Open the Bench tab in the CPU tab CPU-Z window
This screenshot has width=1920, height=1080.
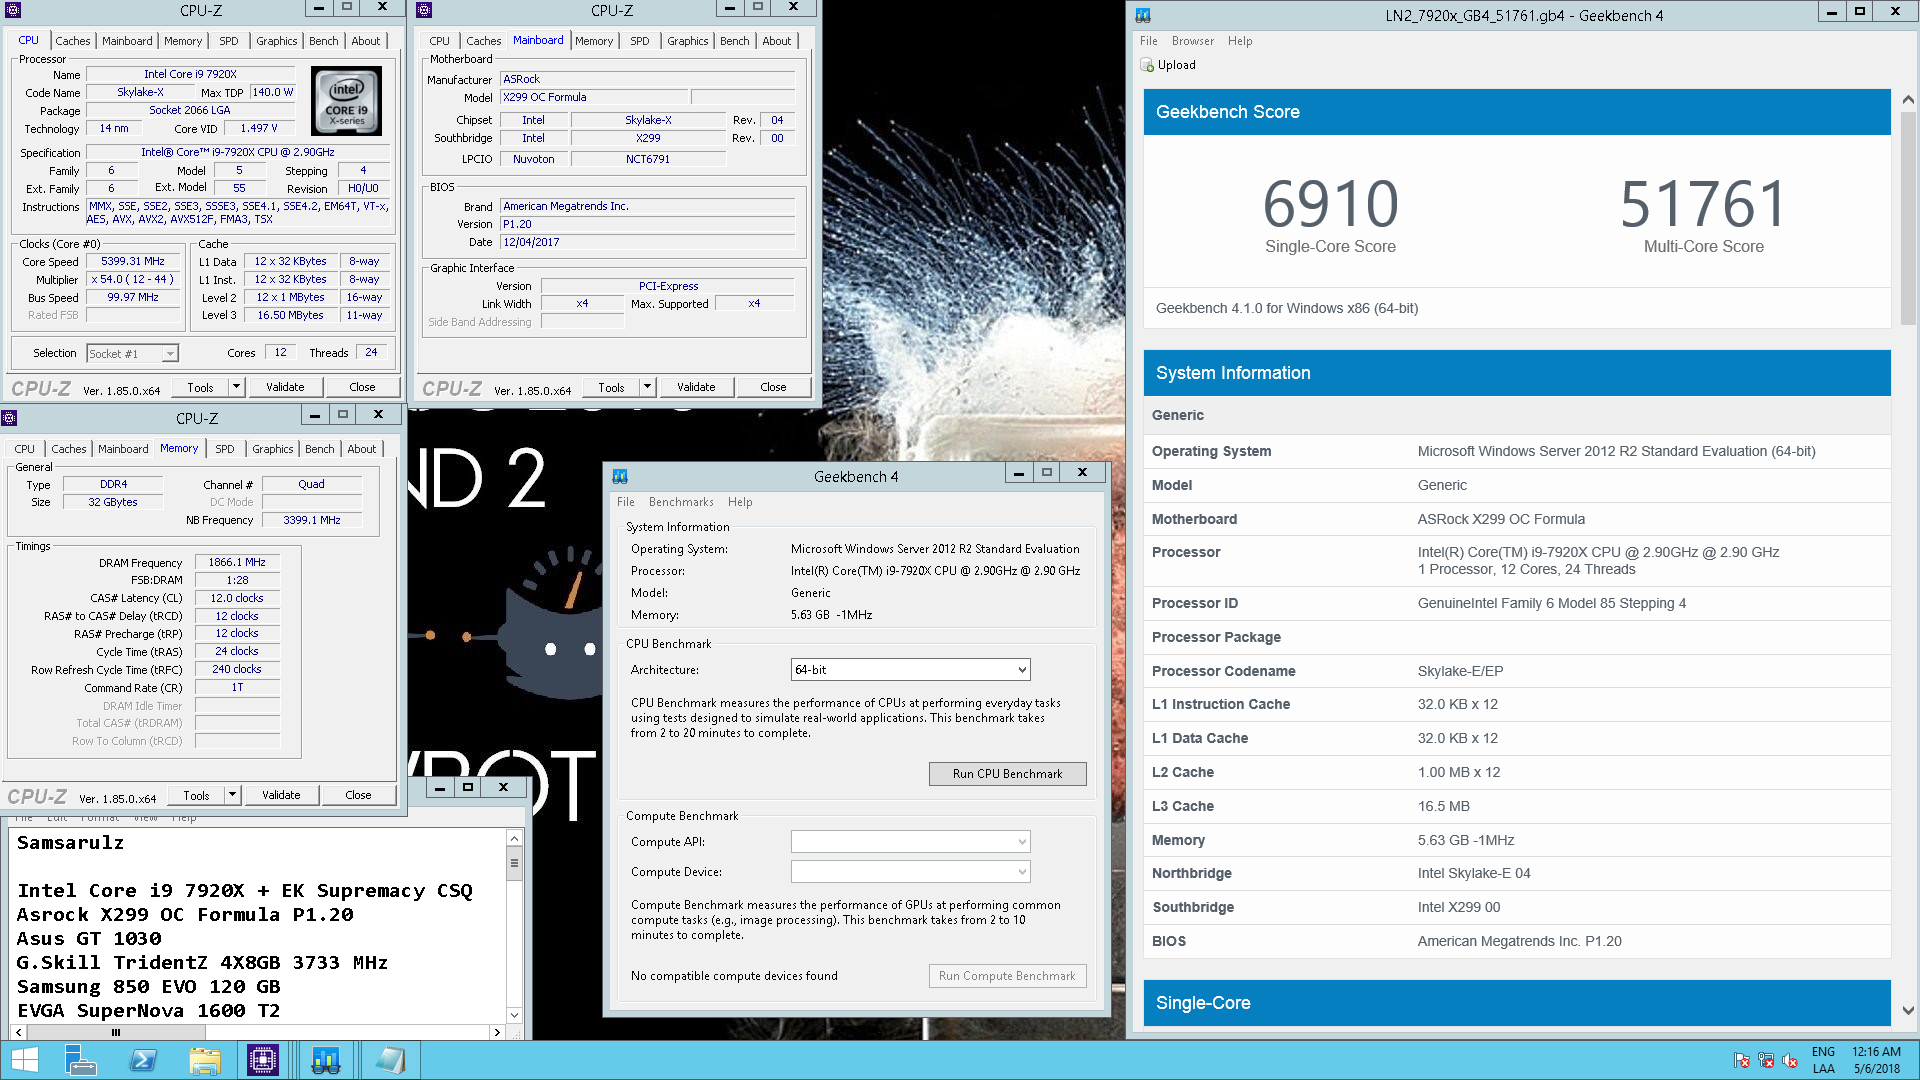point(324,41)
